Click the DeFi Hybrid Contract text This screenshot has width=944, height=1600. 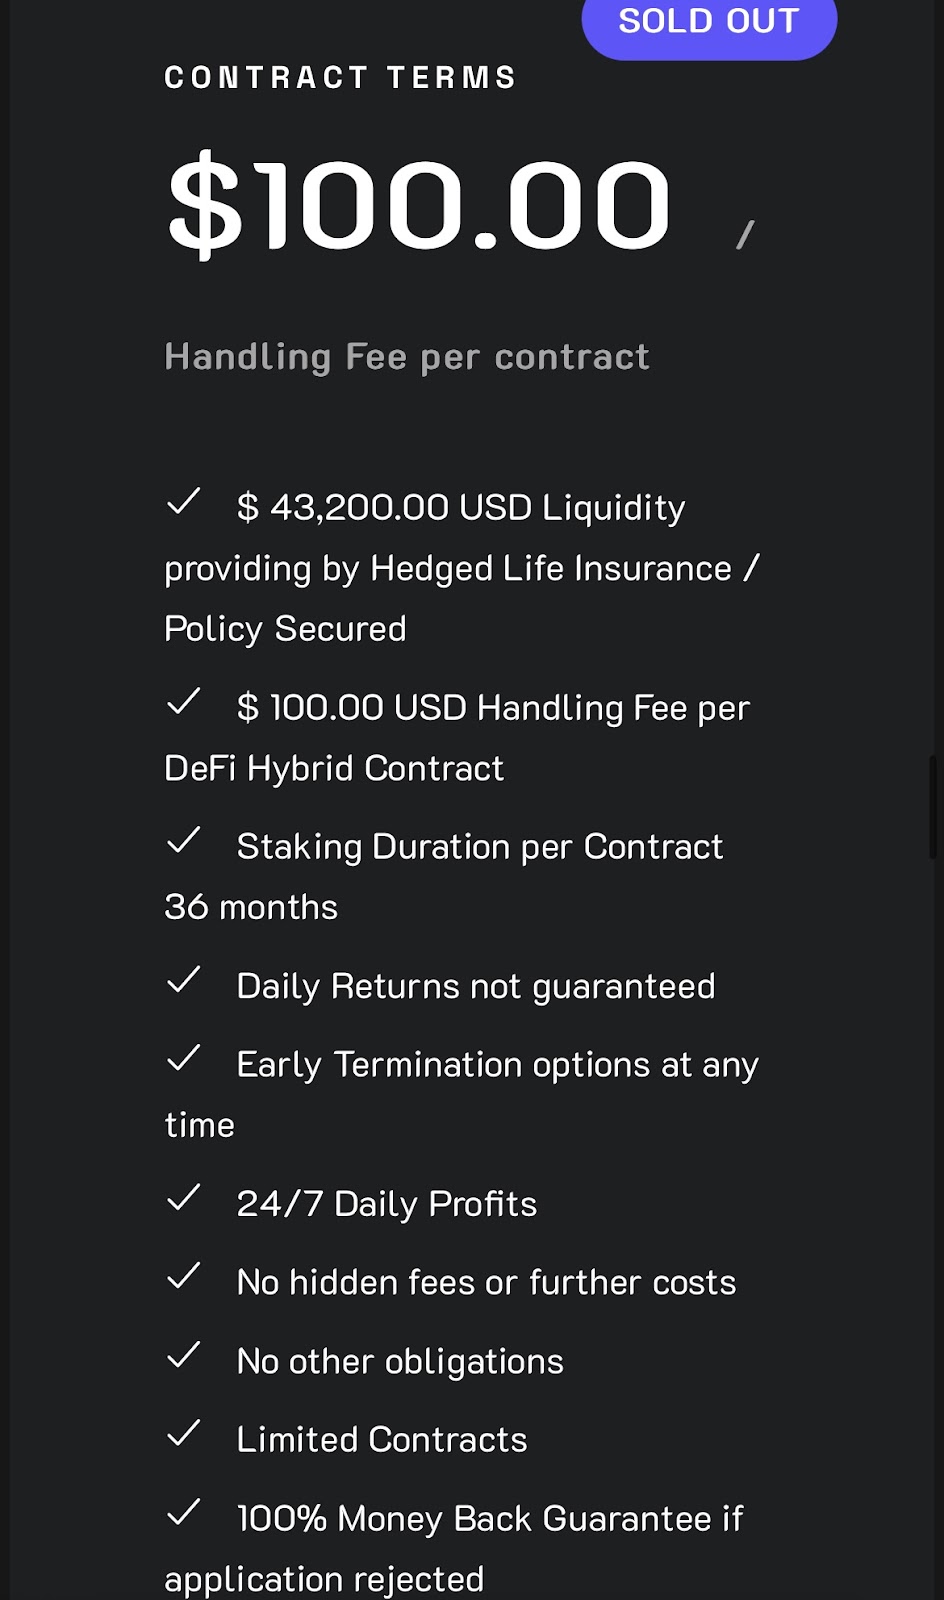pyautogui.click(x=334, y=768)
